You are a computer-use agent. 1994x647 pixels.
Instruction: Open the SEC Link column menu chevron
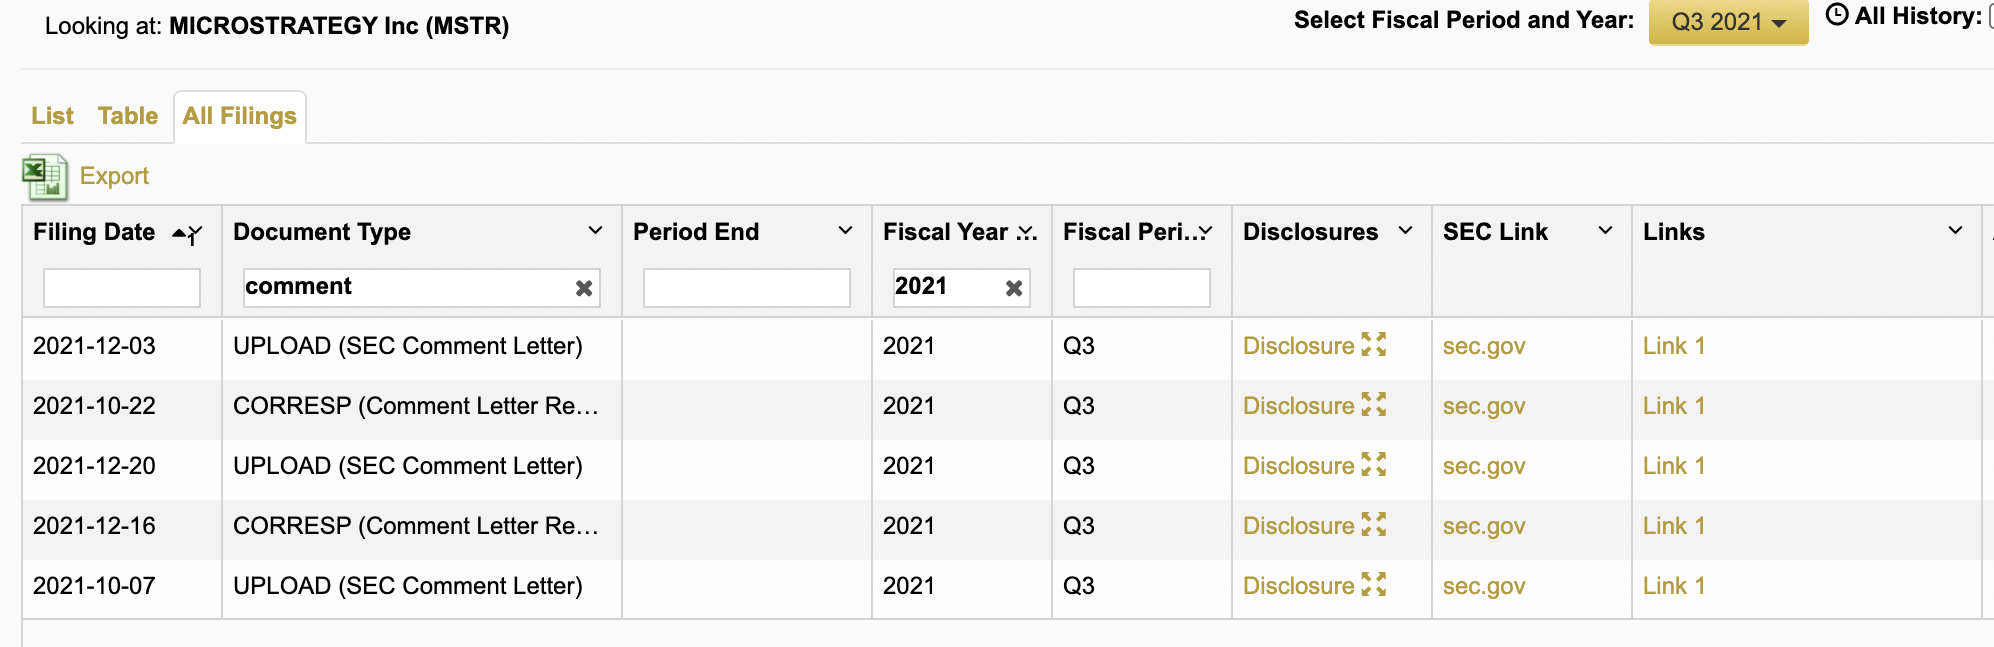1605,231
